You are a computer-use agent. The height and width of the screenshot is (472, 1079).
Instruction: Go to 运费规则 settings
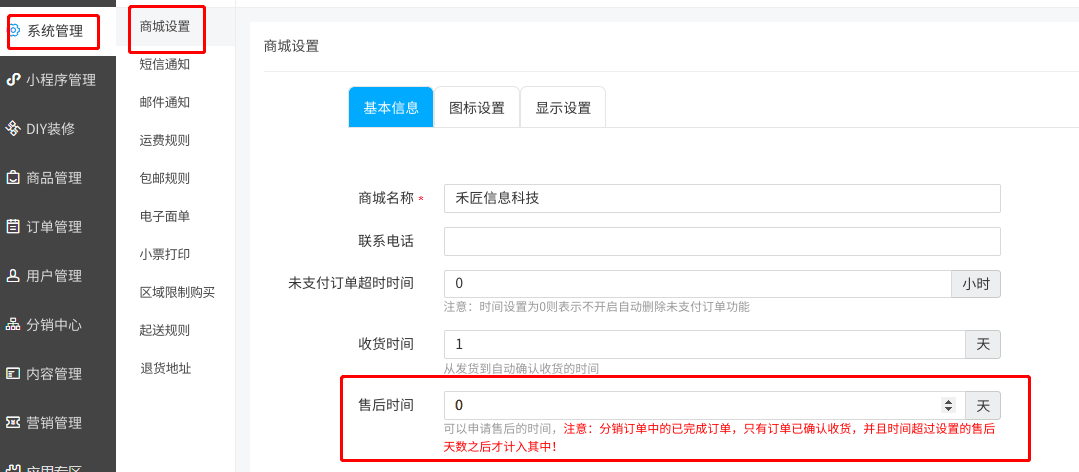click(x=165, y=140)
